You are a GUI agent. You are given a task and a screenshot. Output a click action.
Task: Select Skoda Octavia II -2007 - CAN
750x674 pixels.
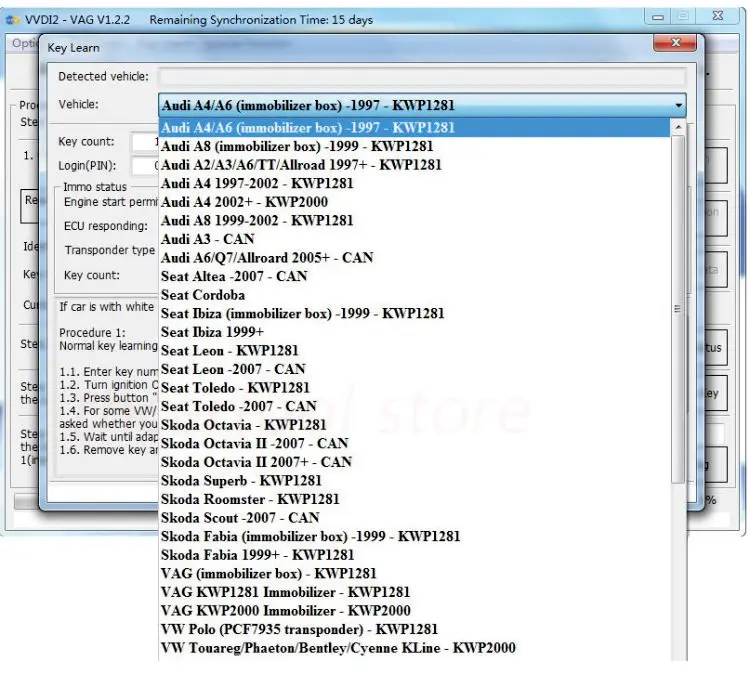[415, 443]
